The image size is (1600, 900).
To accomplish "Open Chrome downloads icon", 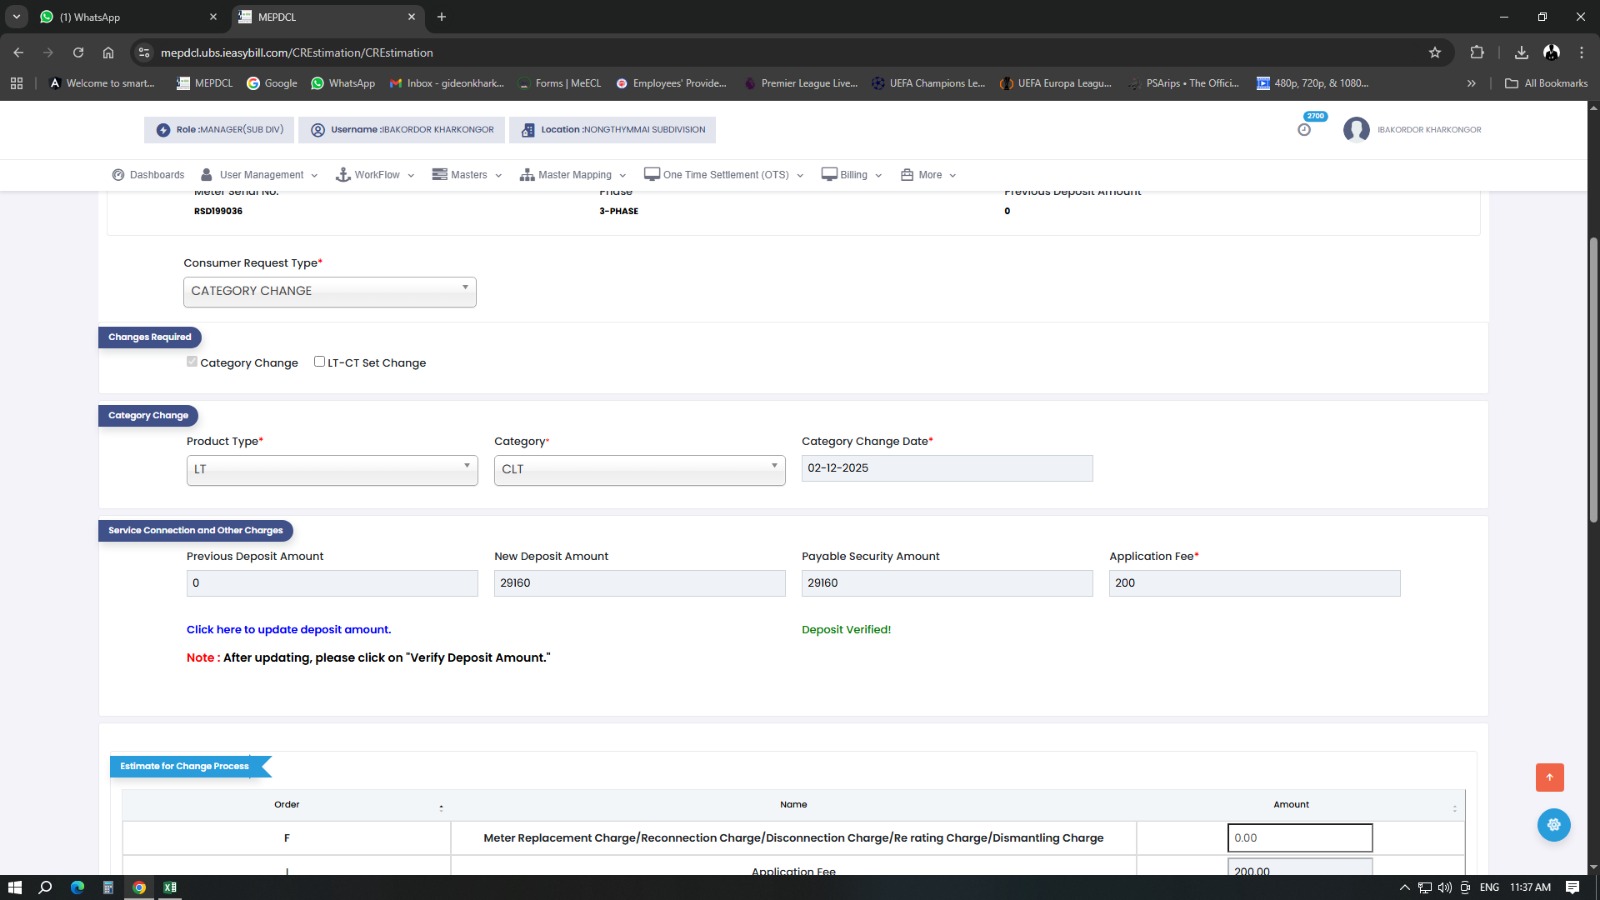I will coord(1521,53).
